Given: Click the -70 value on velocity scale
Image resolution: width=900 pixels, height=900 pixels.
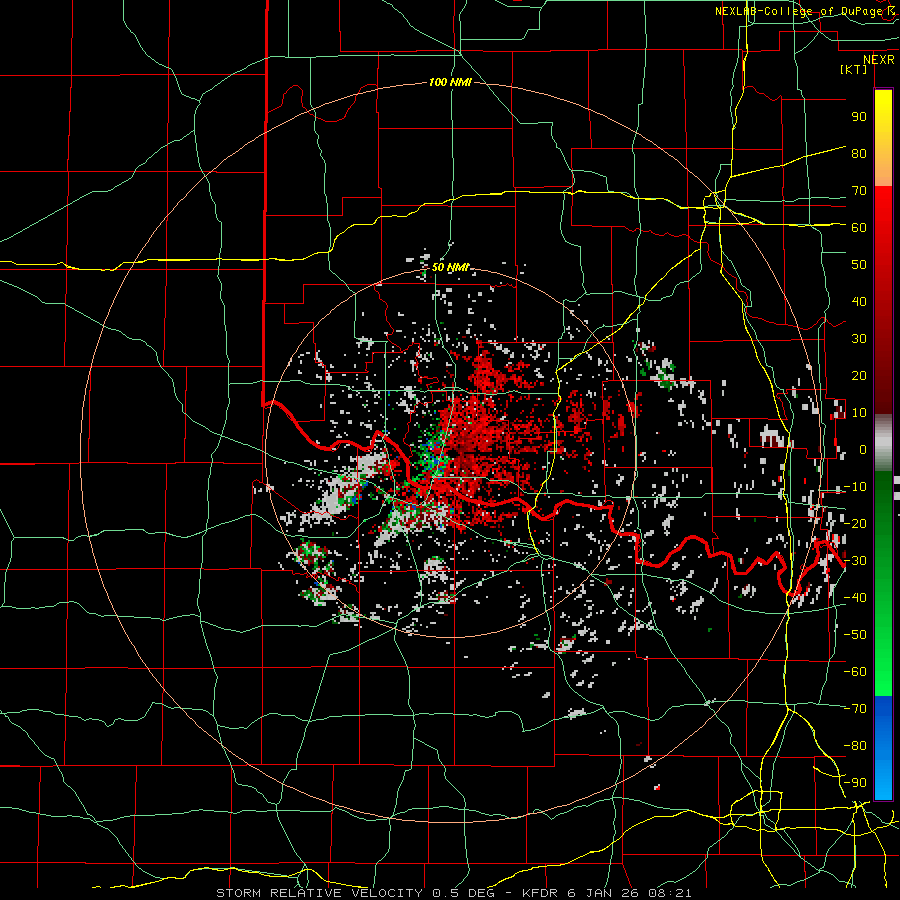Looking at the screenshot, I should [x=855, y=709].
